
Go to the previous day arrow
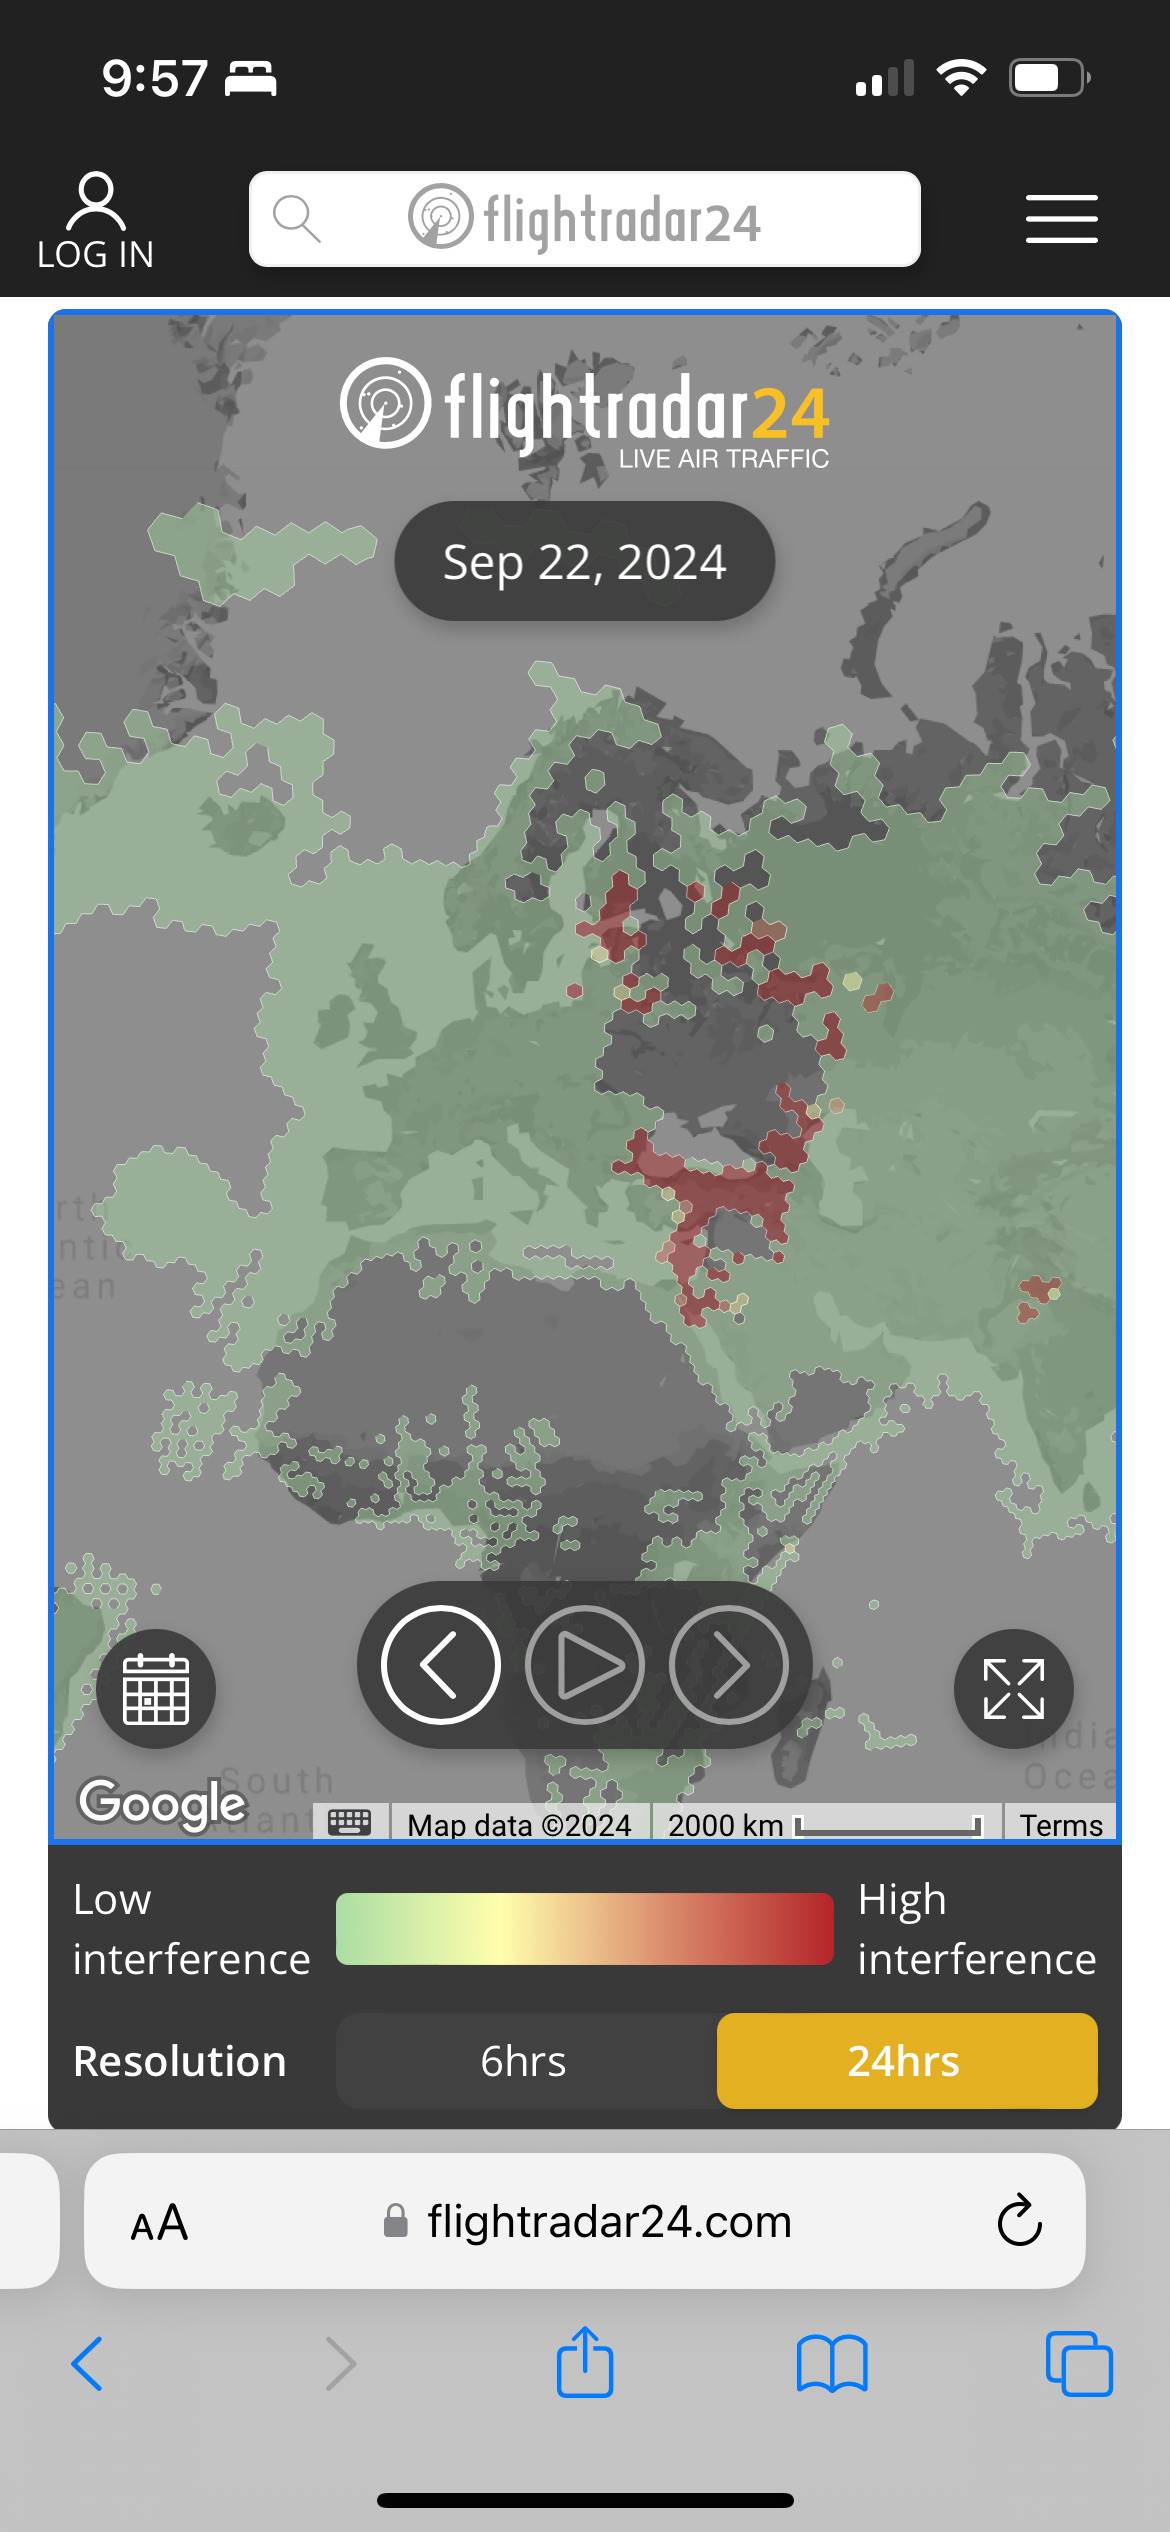tap(440, 1665)
